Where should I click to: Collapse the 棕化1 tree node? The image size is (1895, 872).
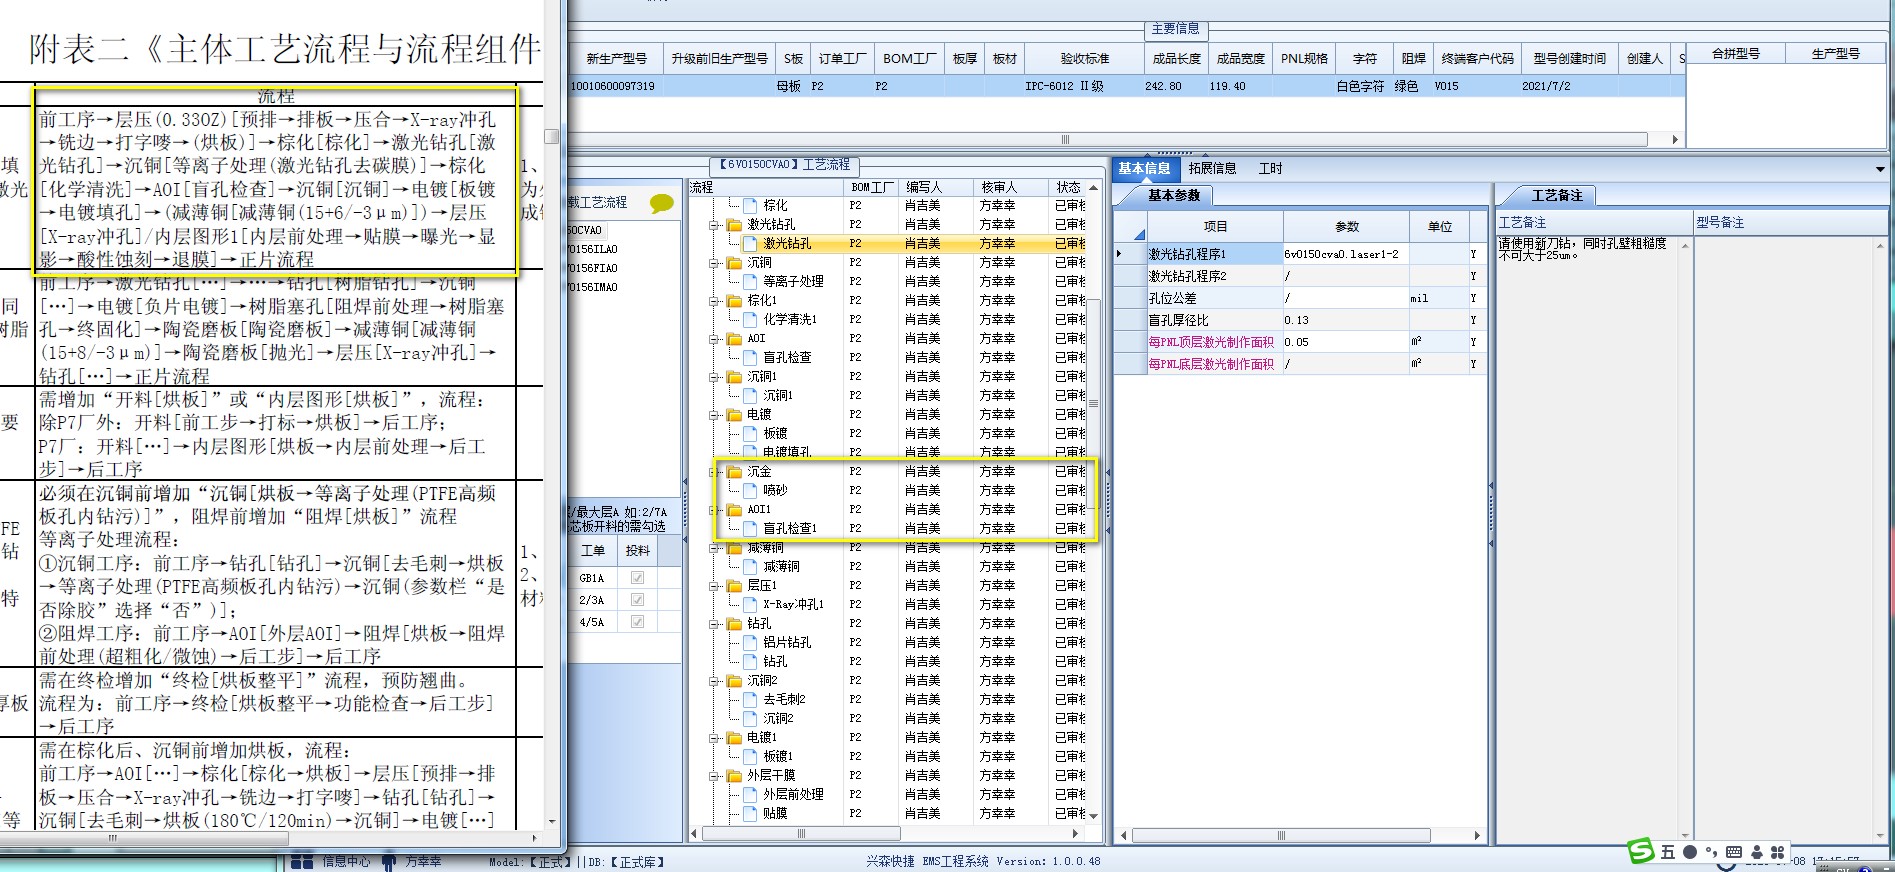click(715, 301)
